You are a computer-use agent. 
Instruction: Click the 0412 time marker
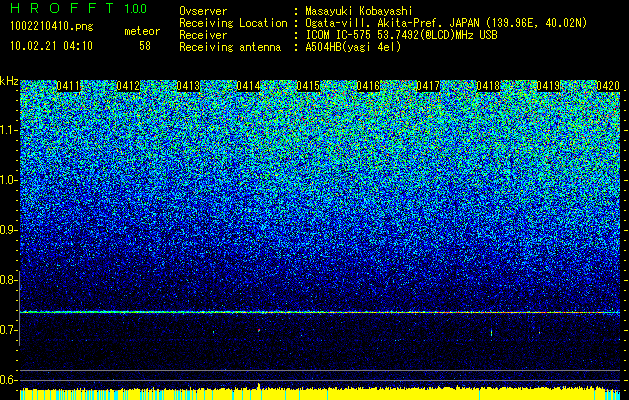coord(128,86)
